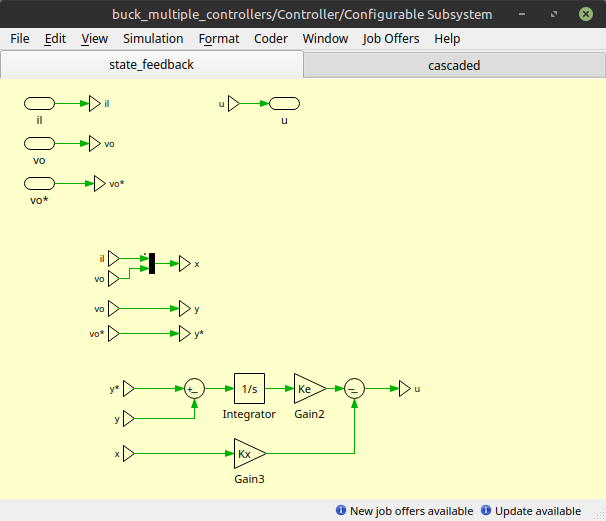606x521 pixels.
Task: Open the Help menu
Action: (447, 39)
